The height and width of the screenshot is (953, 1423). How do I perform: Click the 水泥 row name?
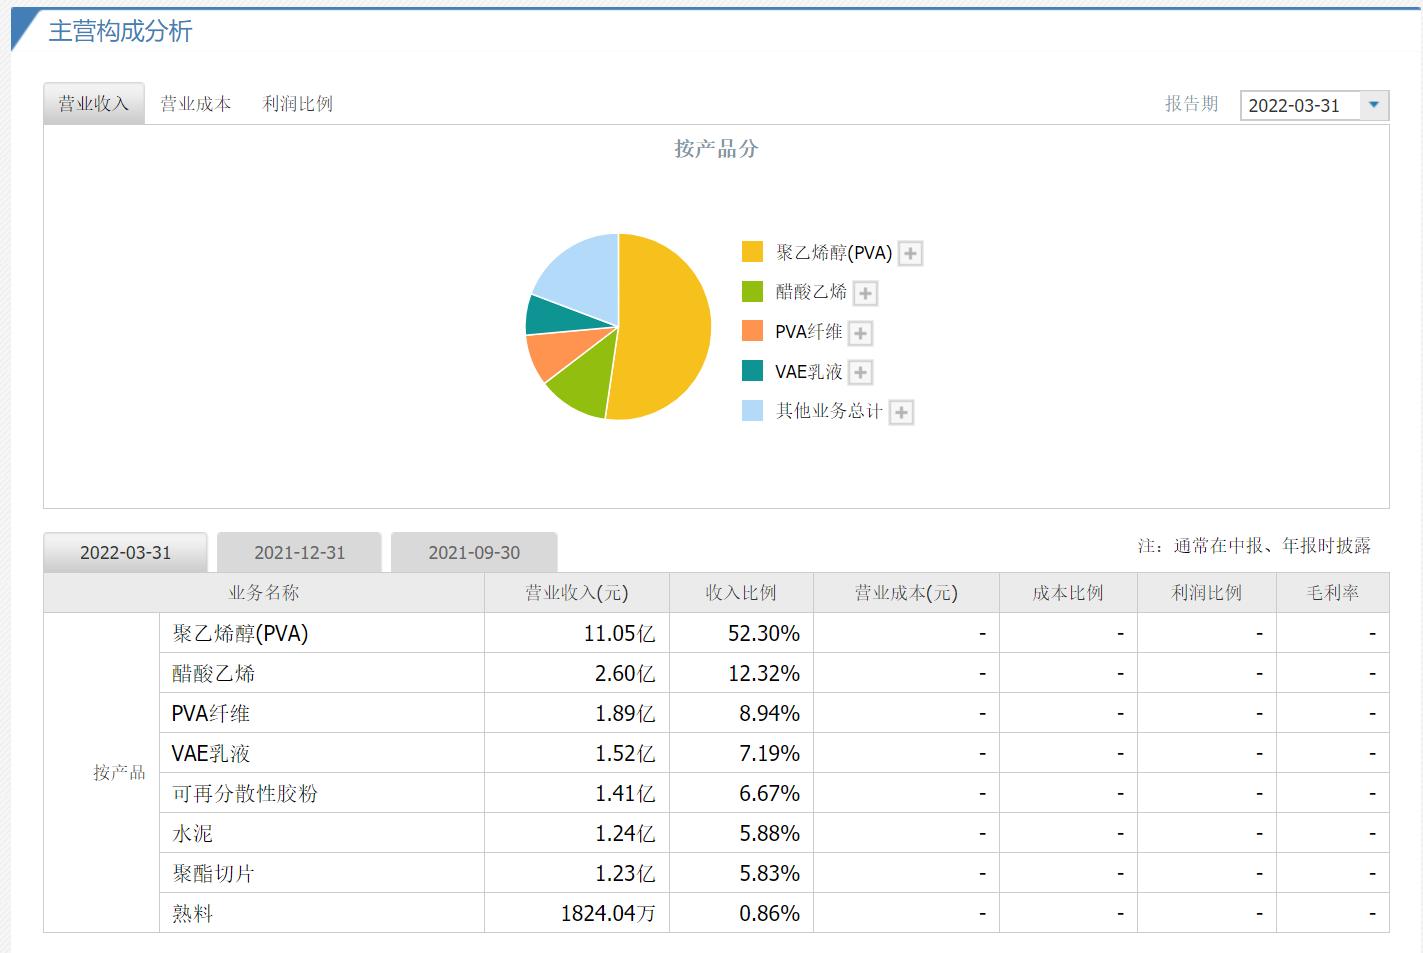pos(192,833)
